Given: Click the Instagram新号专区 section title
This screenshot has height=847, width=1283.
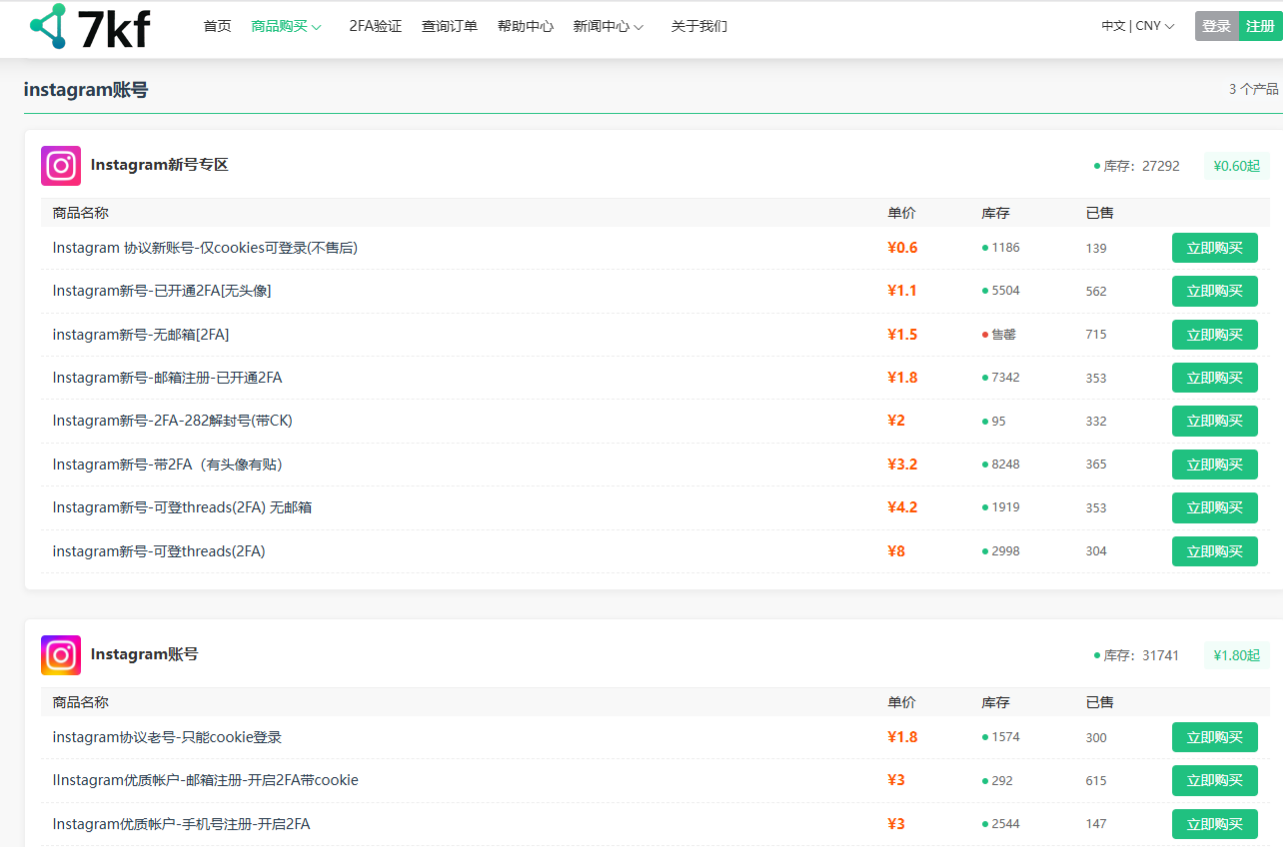Looking at the screenshot, I should point(159,165).
